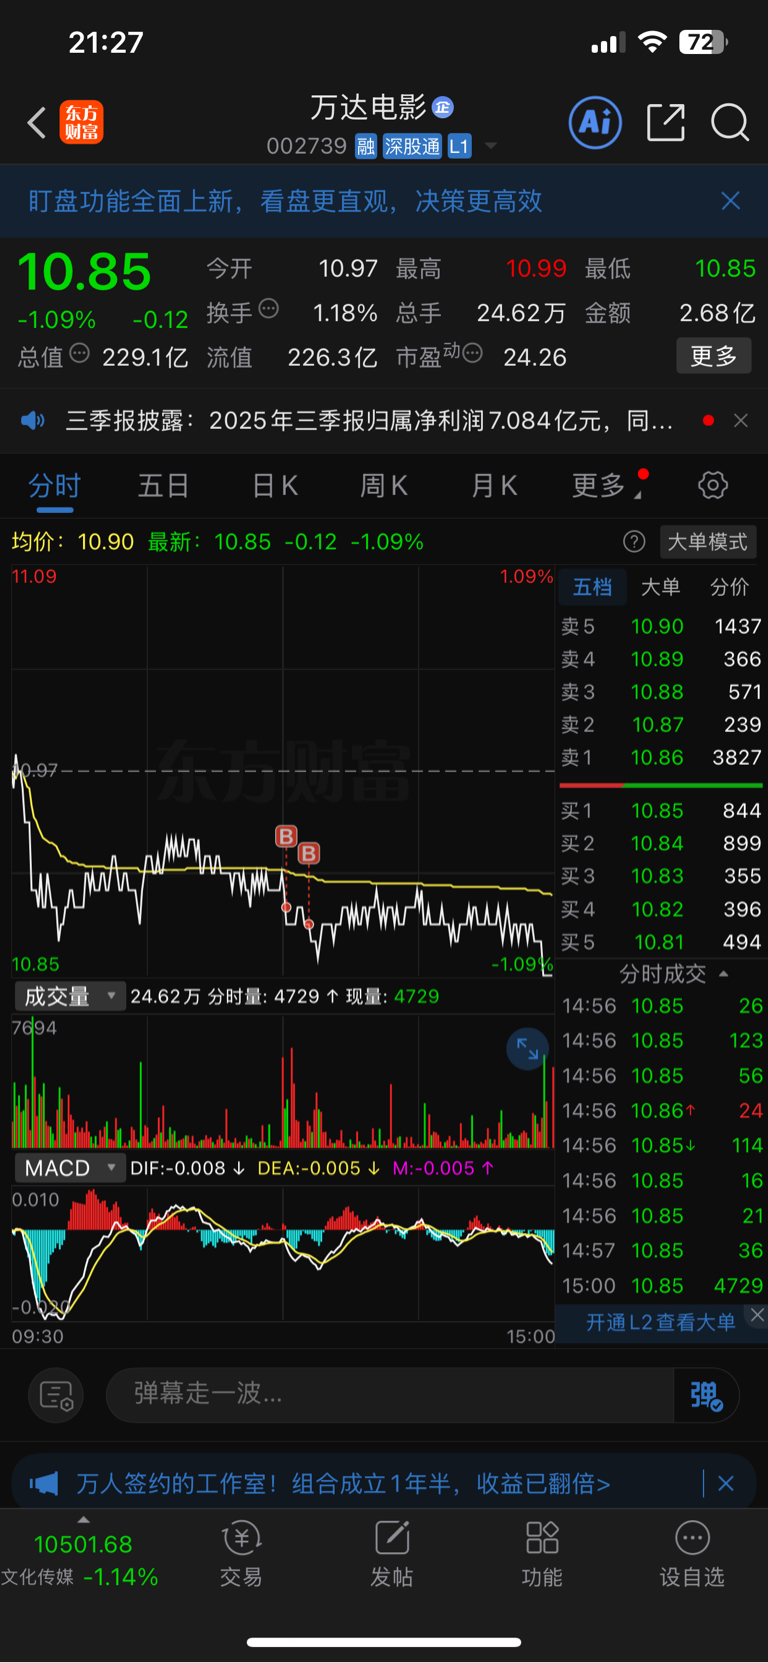Tap the megaphone icon in promo bar
Image resolution: width=768 pixels, height=1663 pixels.
coord(44,1483)
